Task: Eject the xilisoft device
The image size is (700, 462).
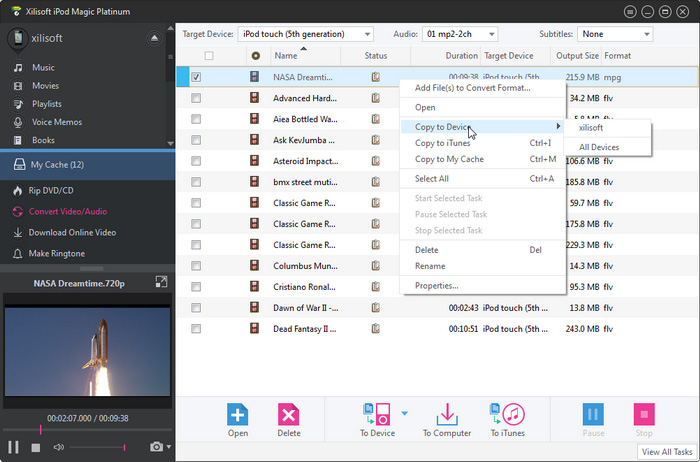Action: point(153,38)
